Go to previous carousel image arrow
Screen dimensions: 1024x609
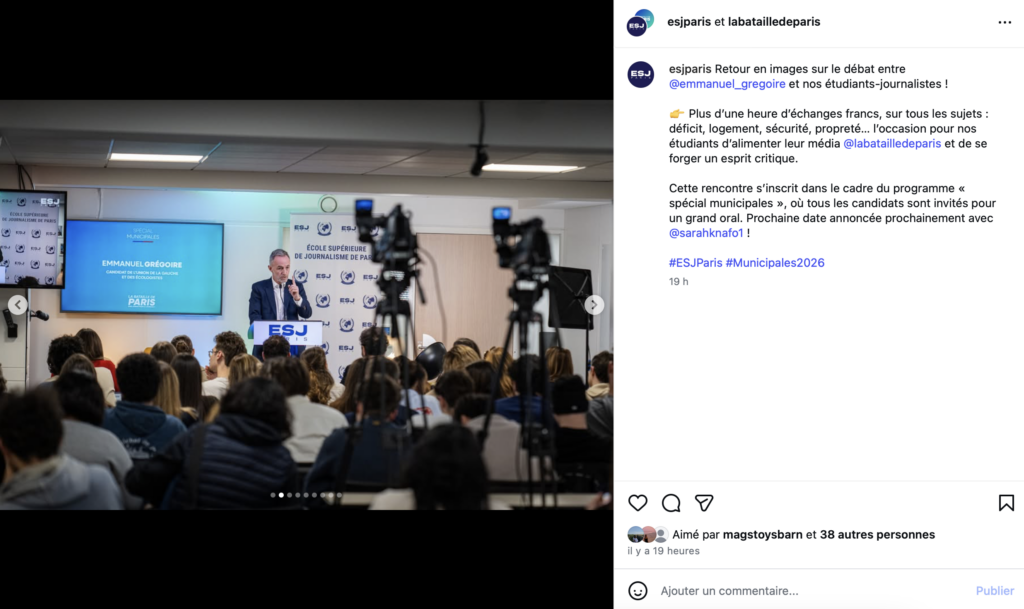18,305
